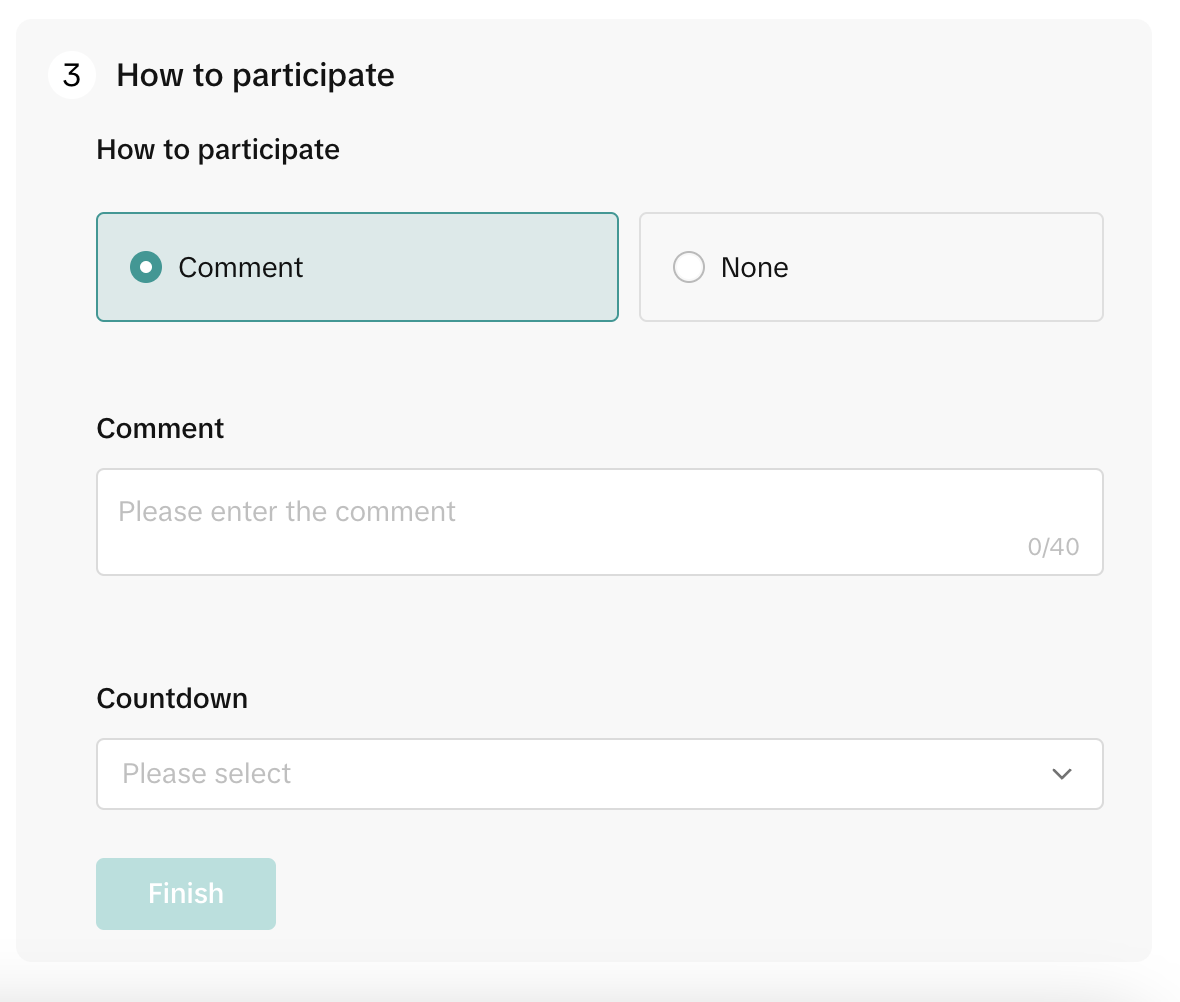Open the Countdown "Please select" dropdown
This screenshot has height=1002, width=1180.
click(x=599, y=774)
